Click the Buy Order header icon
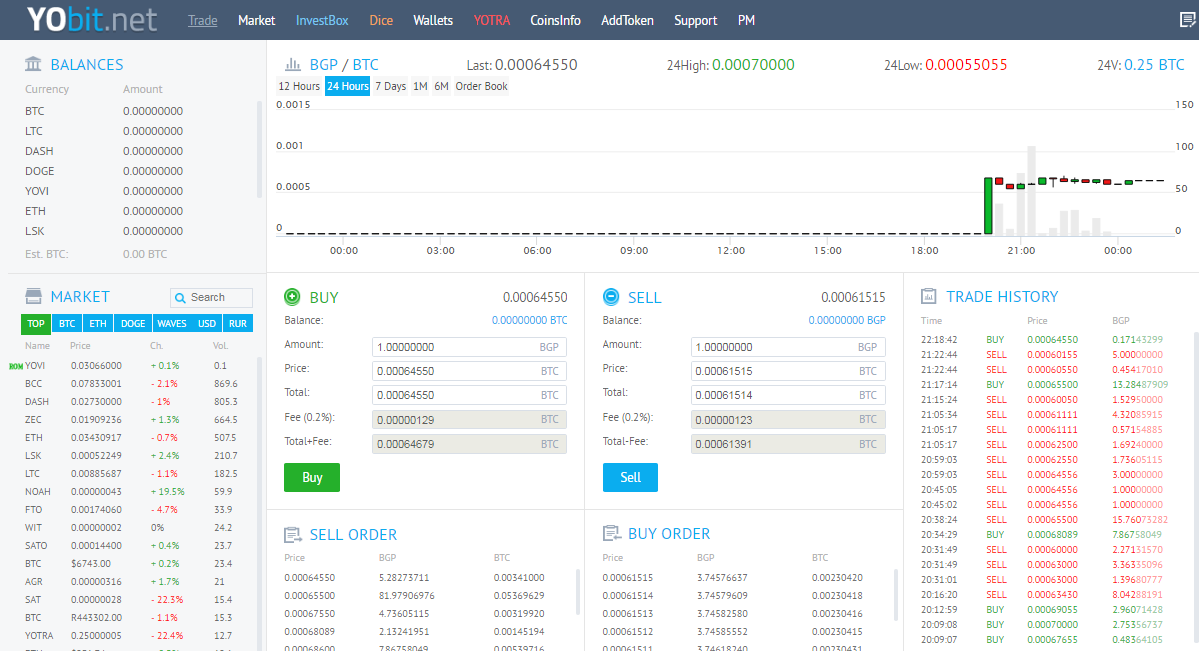The width and height of the screenshot is (1199, 651). [x=611, y=533]
